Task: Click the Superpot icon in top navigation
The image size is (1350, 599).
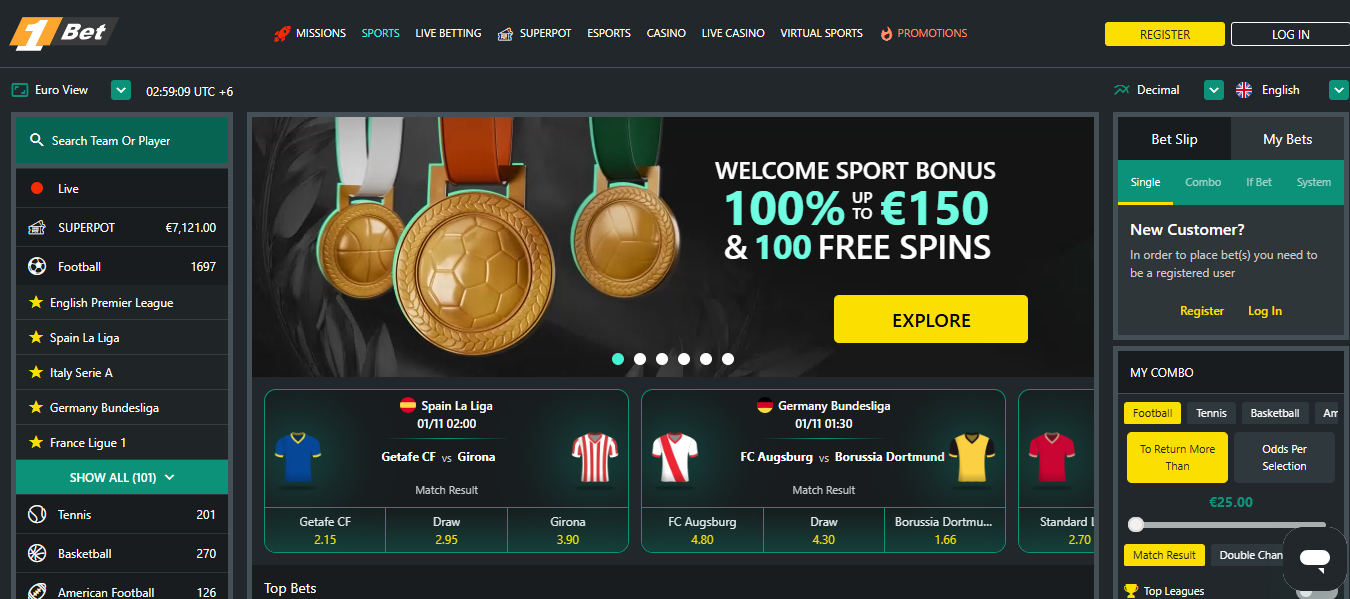Action: (505, 33)
